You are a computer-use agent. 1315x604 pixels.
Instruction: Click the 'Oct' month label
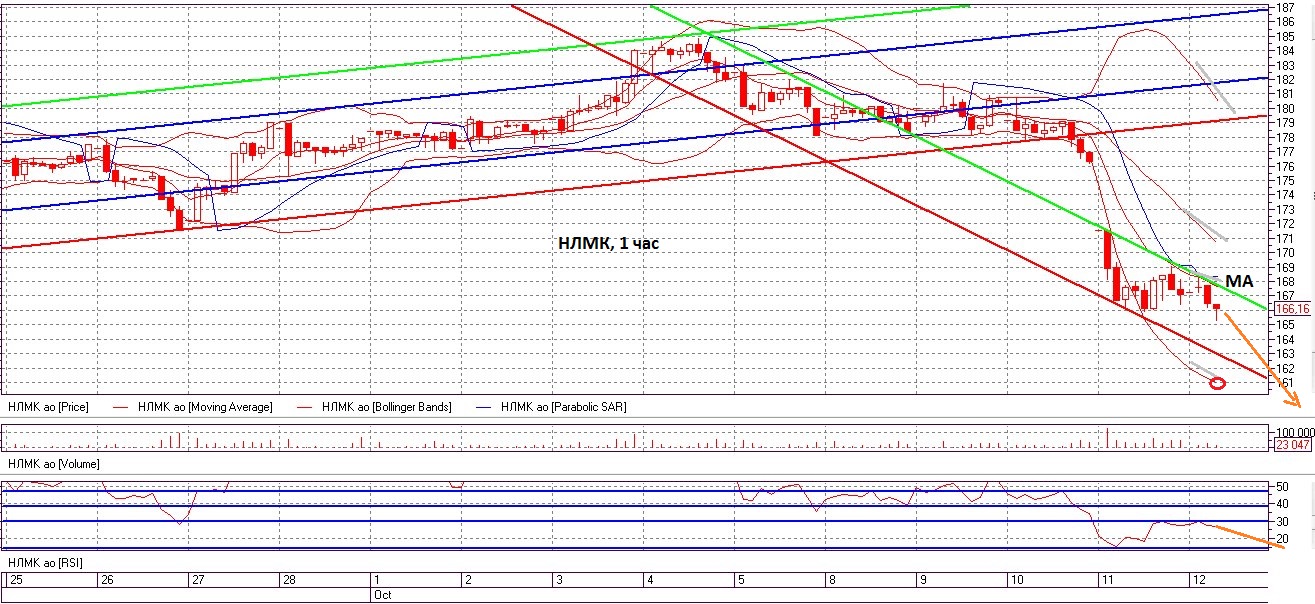[x=382, y=594]
